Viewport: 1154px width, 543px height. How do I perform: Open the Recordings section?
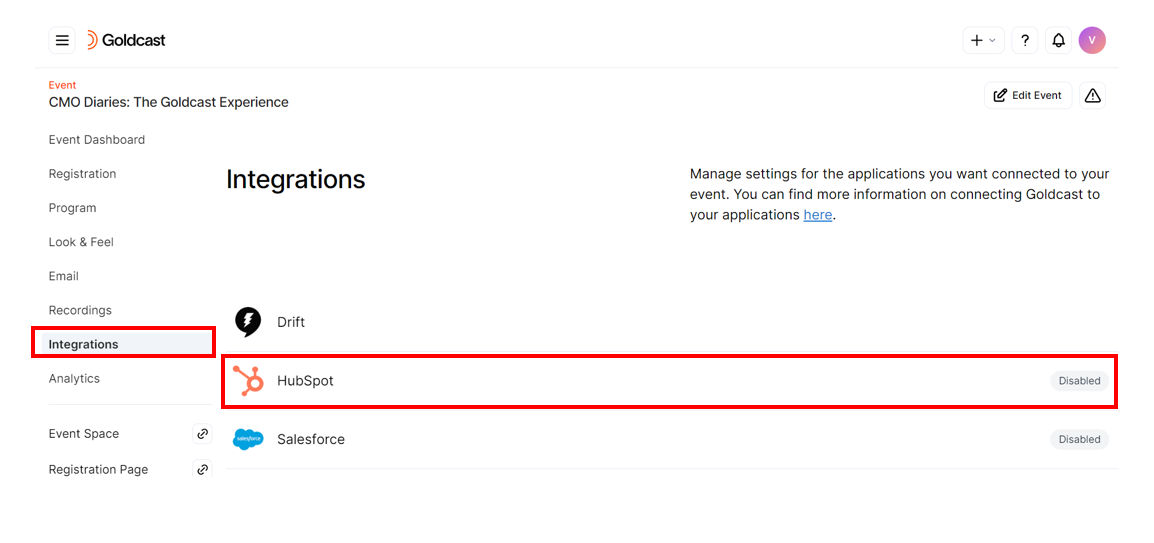tap(80, 310)
